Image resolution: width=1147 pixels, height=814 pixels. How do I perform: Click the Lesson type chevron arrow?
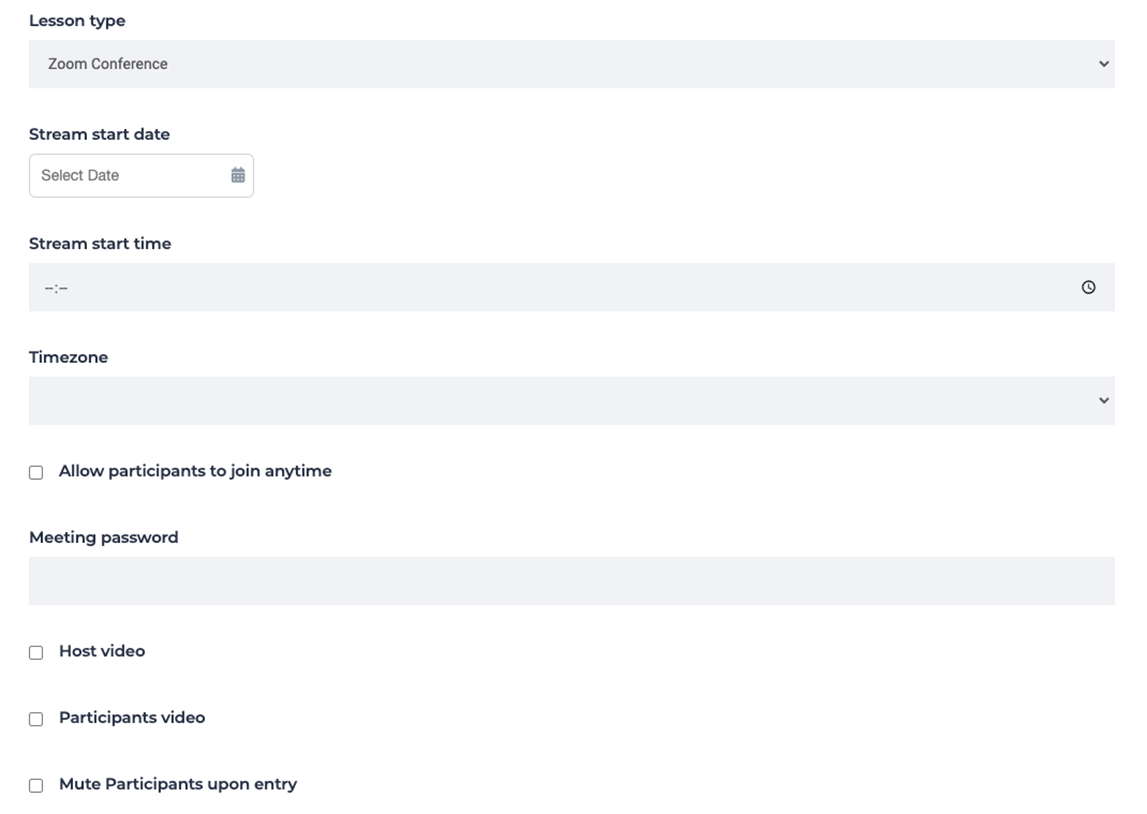coord(1103,64)
